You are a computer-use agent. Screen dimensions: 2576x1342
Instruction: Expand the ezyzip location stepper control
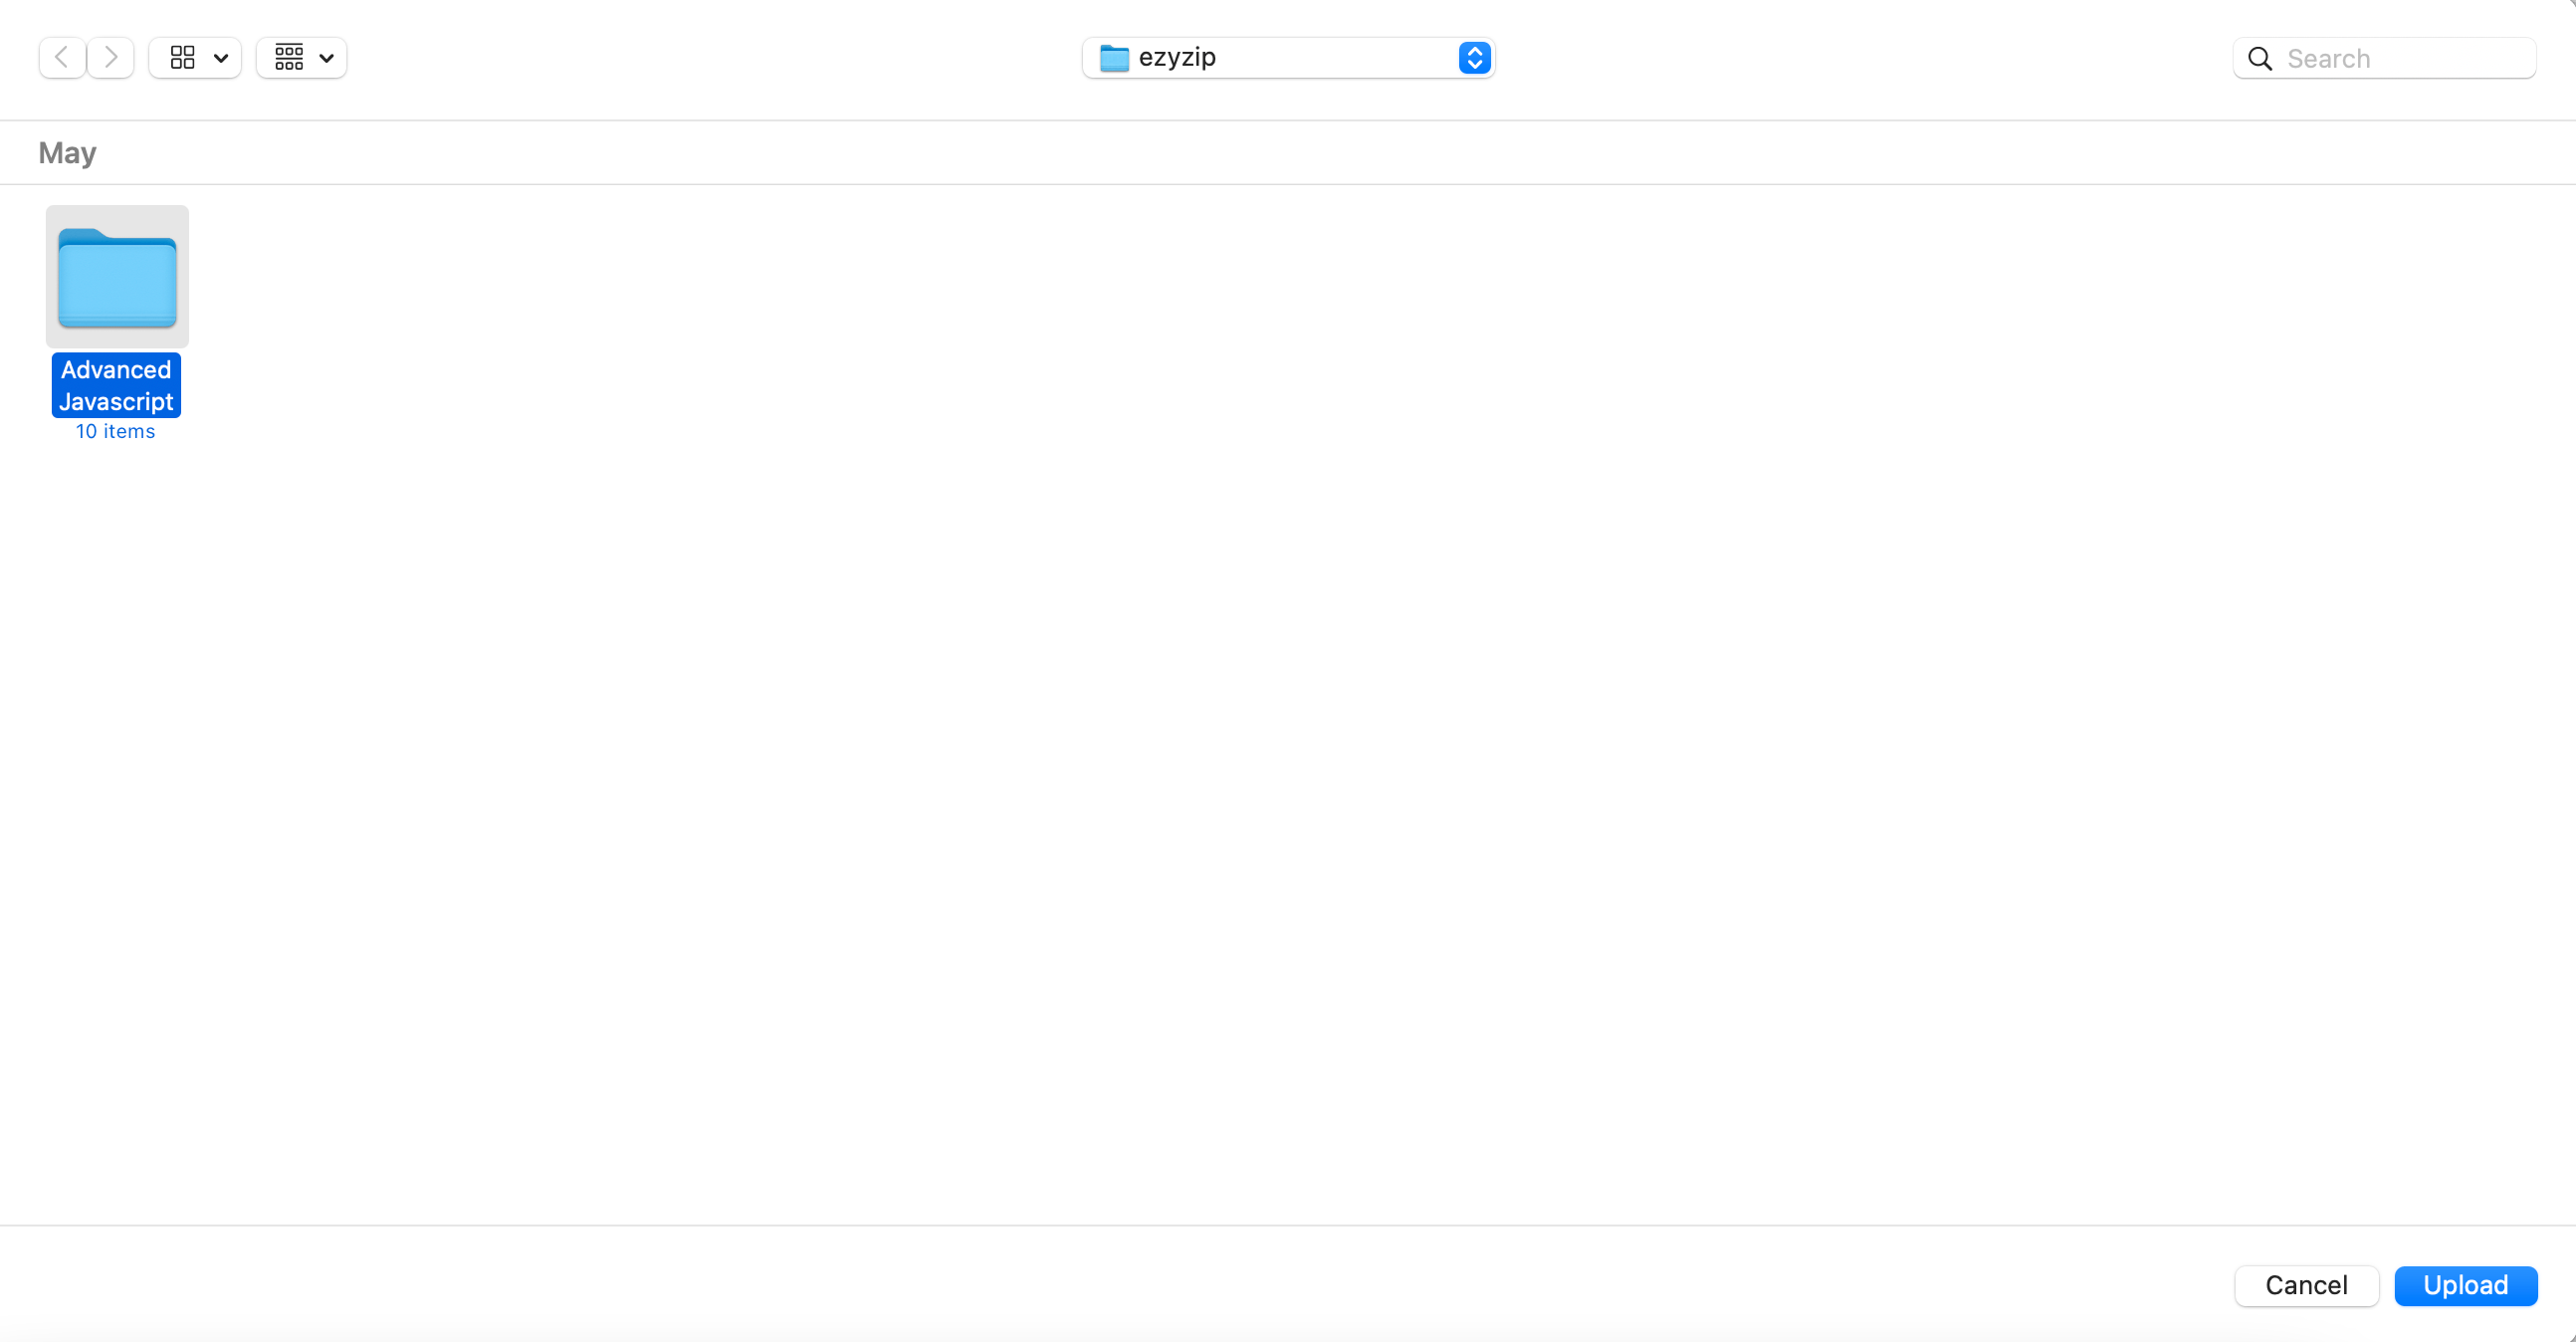click(x=1474, y=56)
